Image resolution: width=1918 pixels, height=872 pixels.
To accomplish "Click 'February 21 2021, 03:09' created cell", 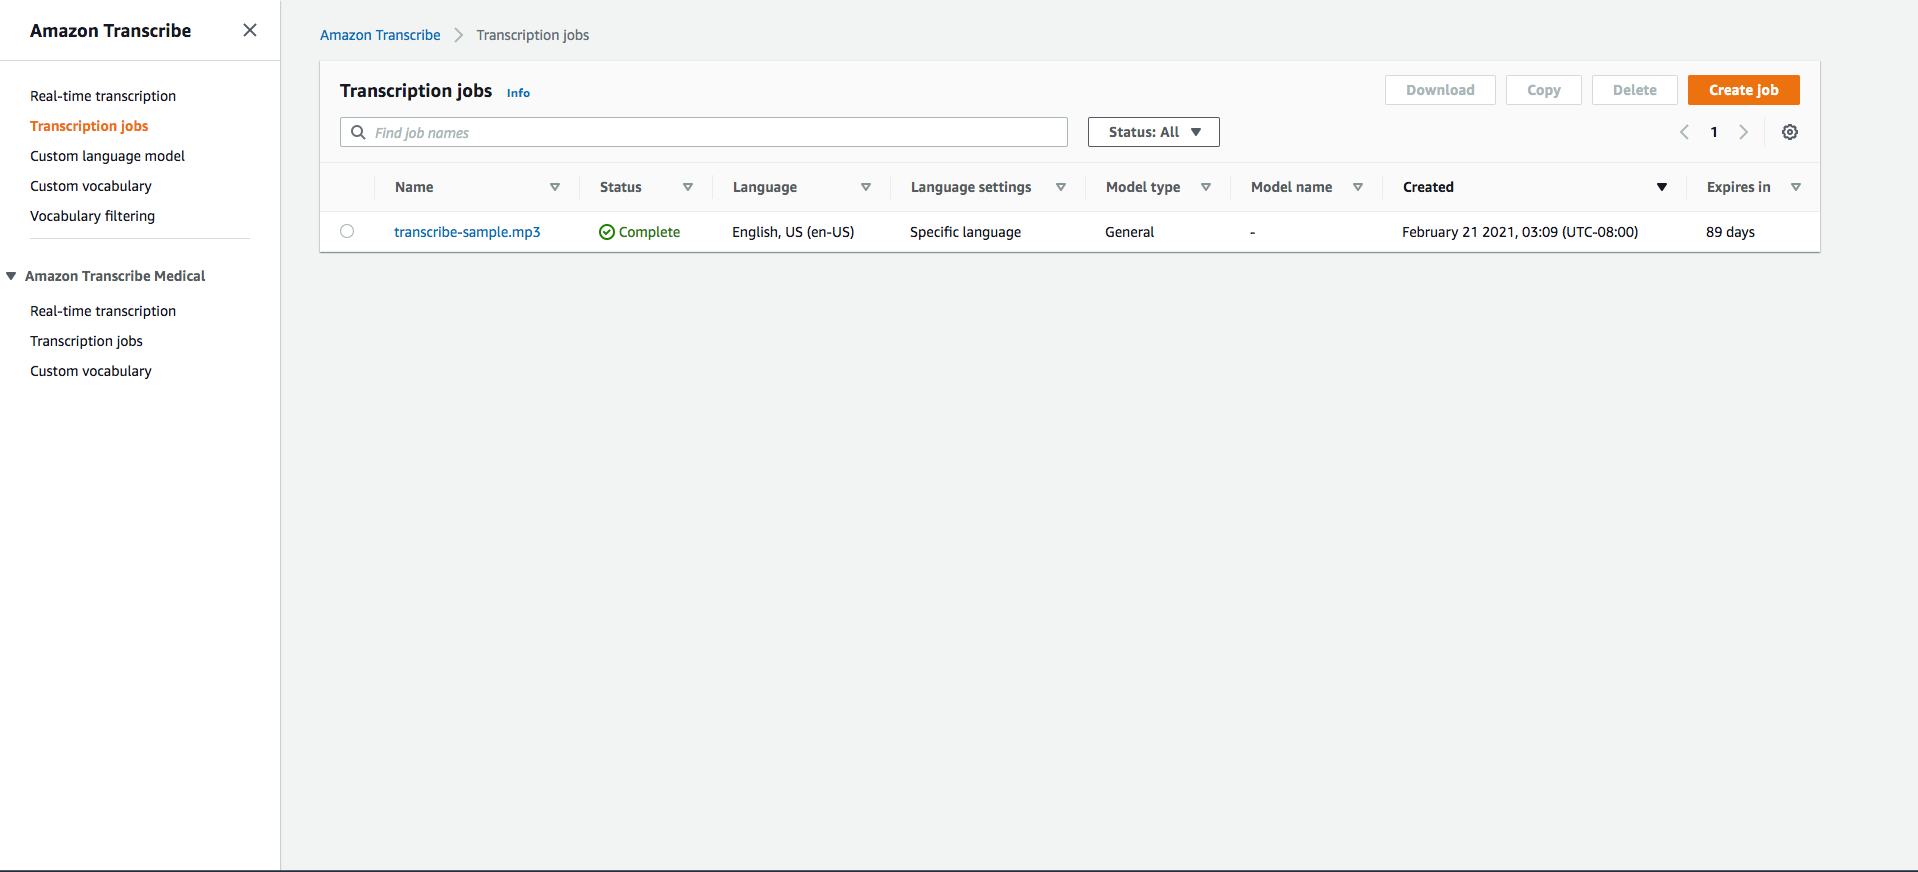I will click(x=1520, y=232).
